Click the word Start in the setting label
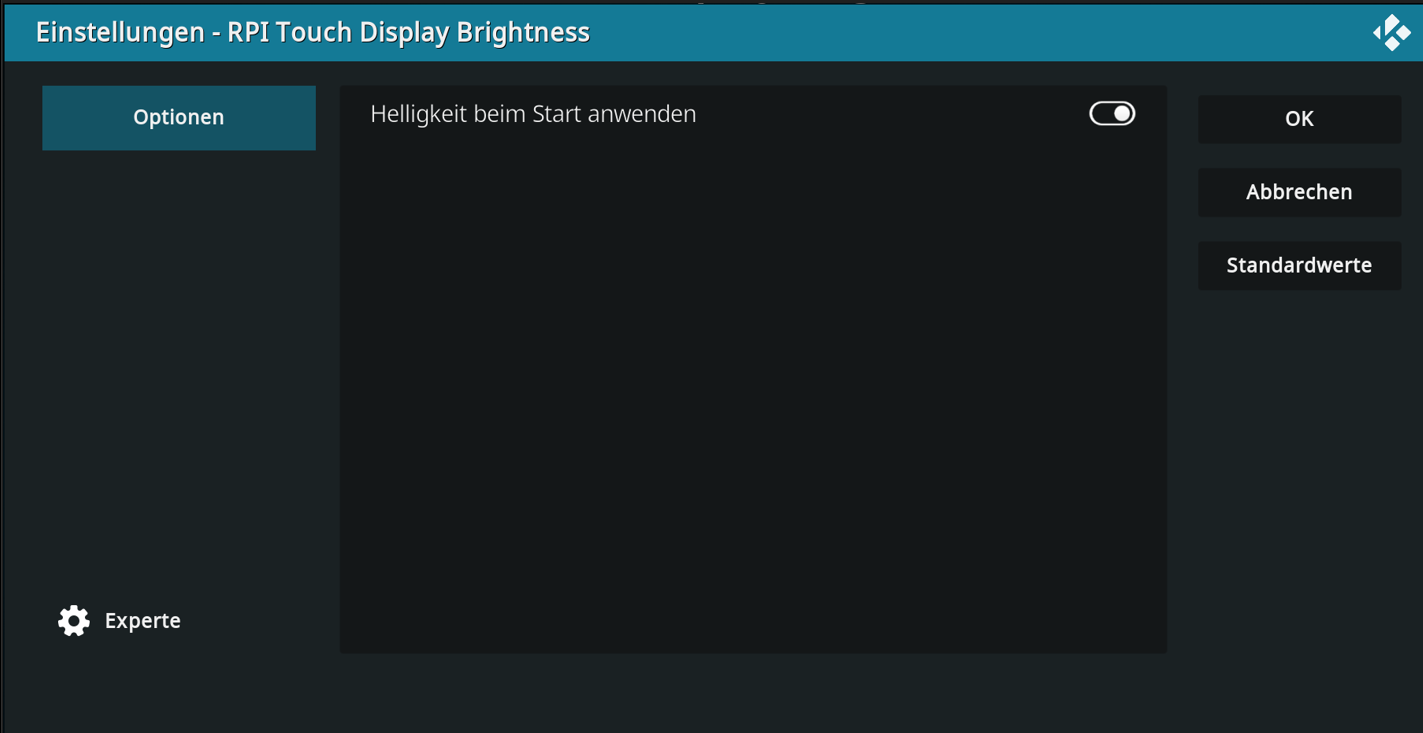This screenshot has height=733, width=1423. click(555, 114)
